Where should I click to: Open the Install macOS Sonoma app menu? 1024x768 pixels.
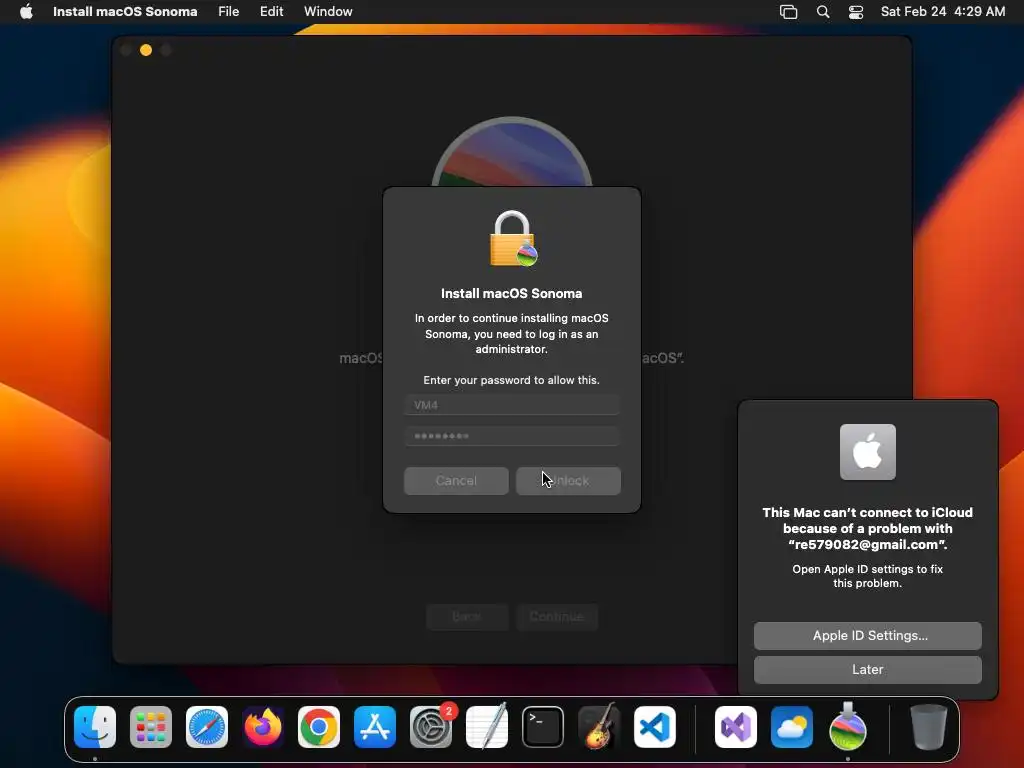point(125,12)
